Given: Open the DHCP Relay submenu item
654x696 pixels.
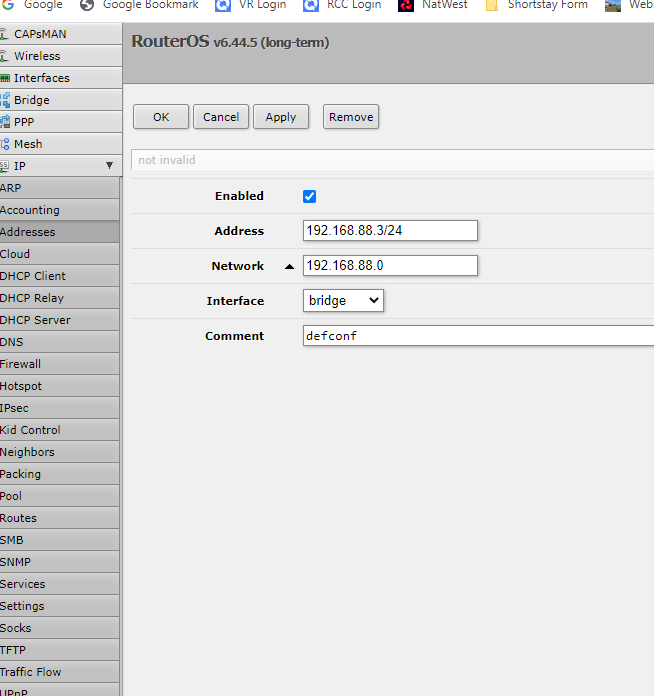Looking at the screenshot, I should [x=59, y=298].
